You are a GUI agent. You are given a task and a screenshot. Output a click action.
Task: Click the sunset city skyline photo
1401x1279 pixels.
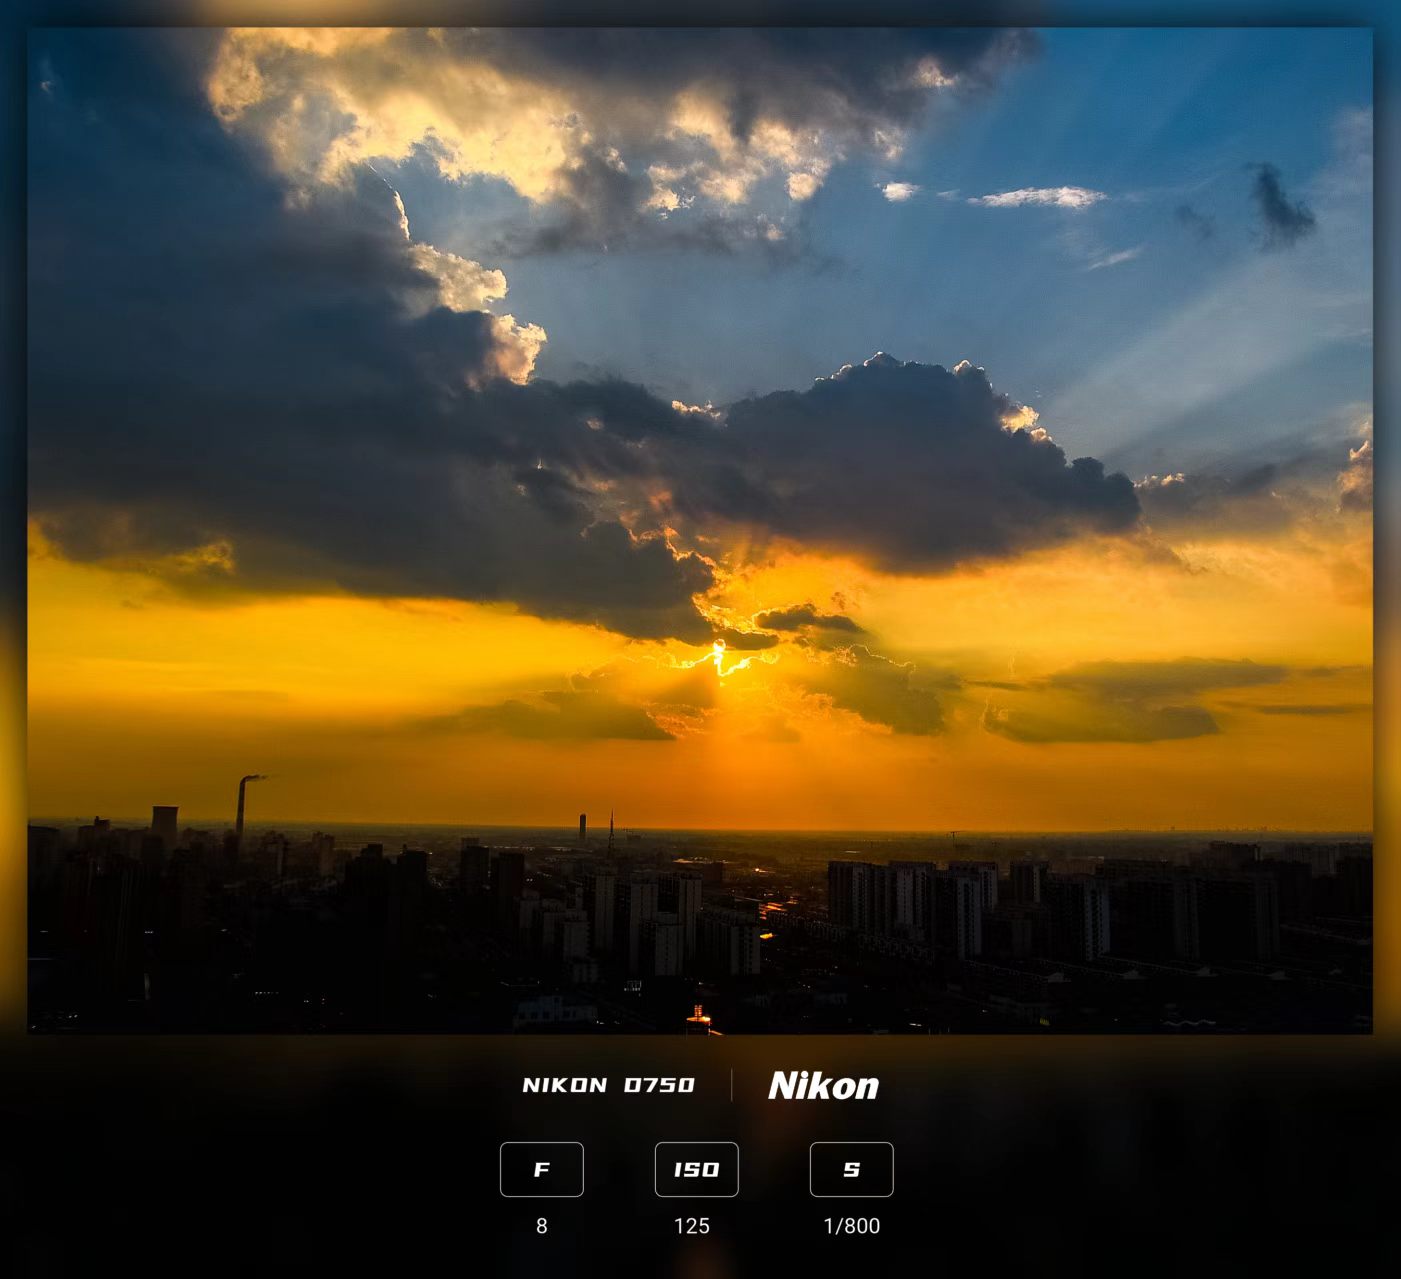point(700,530)
